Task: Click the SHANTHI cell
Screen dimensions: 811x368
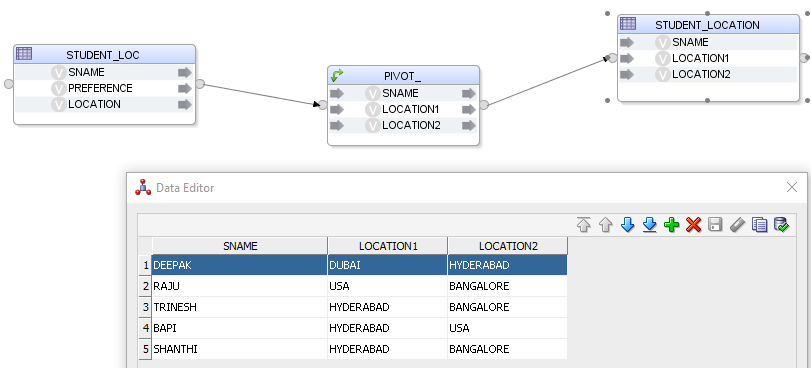Action: (x=239, y=349)
